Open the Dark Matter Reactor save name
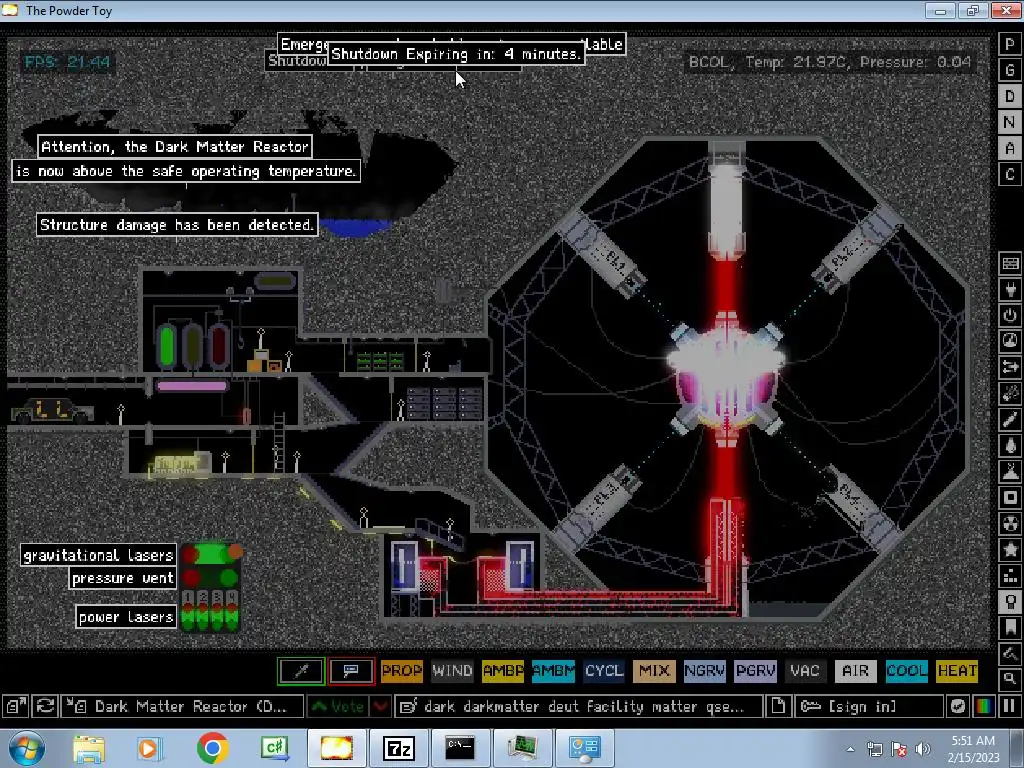 [183, 706]
